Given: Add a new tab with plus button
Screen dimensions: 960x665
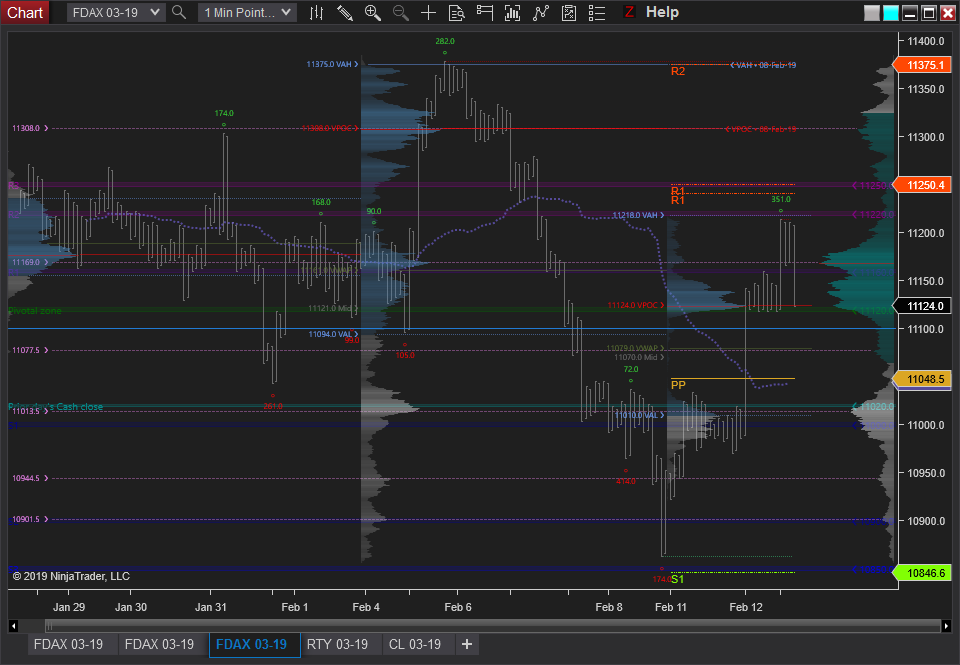Looking at the screenshot, I should click(x=467, y=644).
